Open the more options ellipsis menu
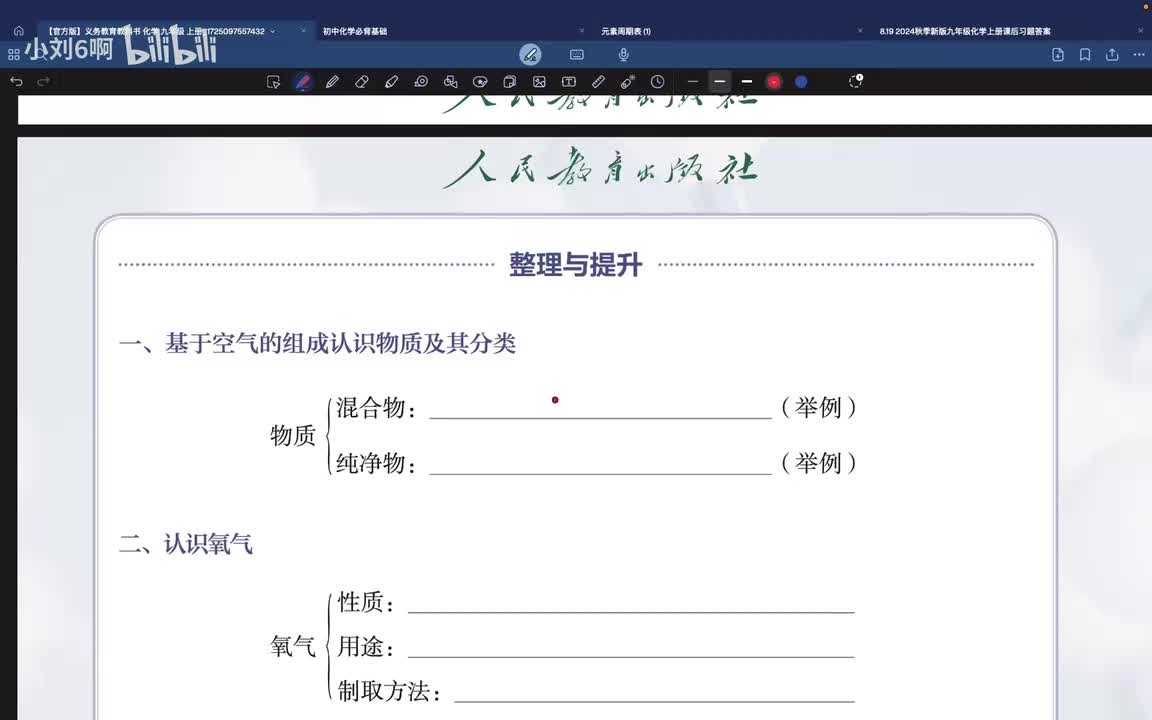 click(x=1139, y=54)
